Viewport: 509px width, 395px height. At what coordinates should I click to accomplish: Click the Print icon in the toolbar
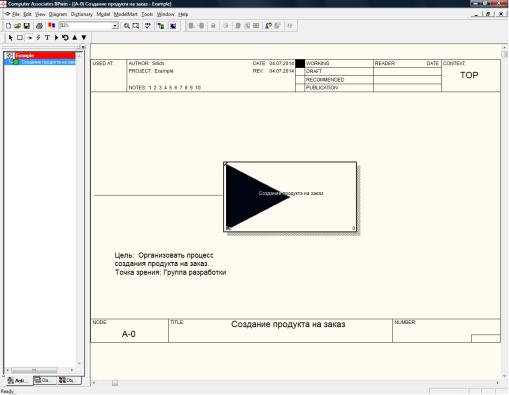[39, 26]
